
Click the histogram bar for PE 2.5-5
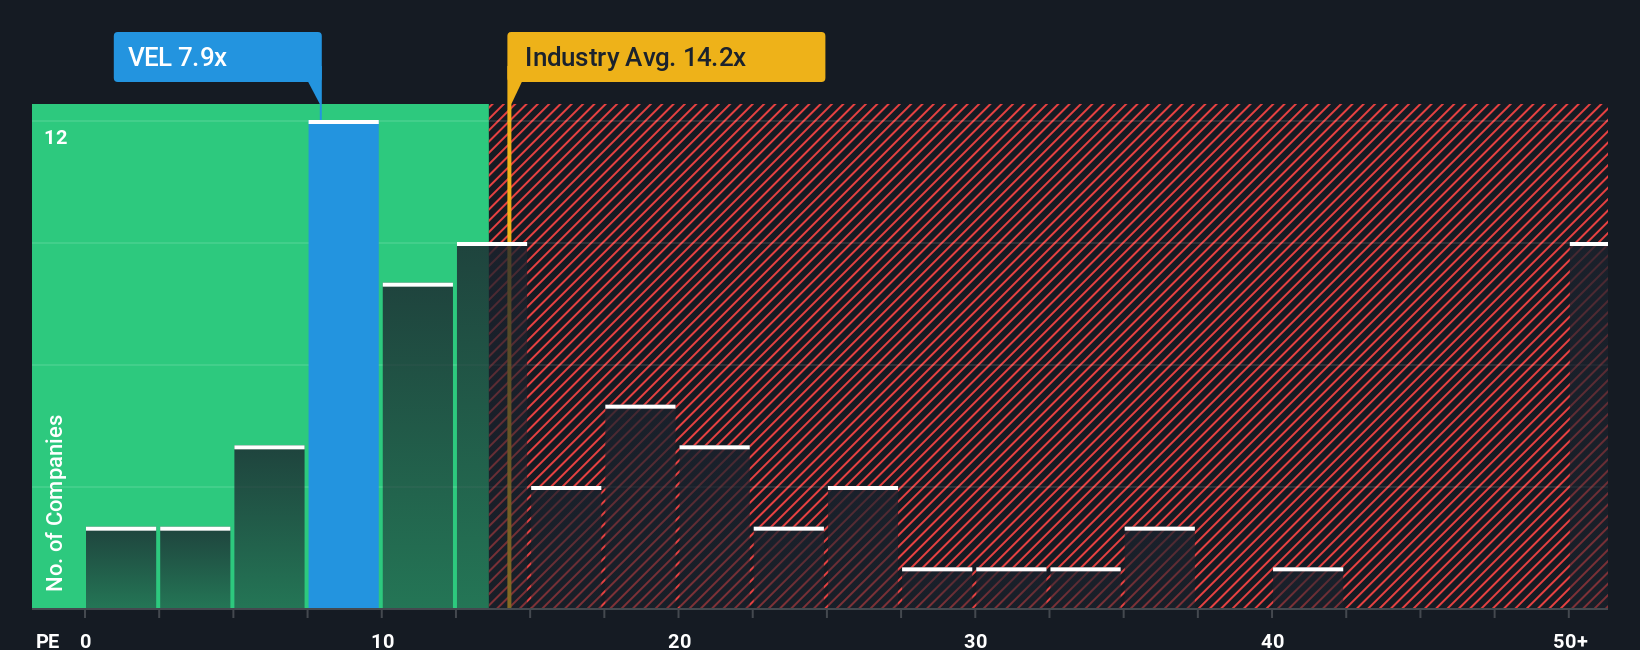click(195, 567)
